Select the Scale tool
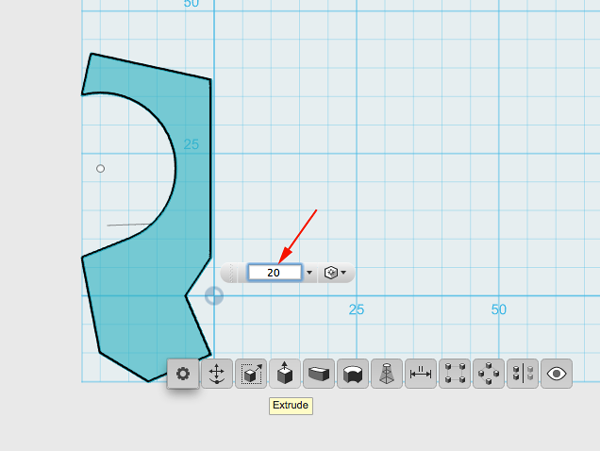Screen dimensions: 600x451 (x=251, y=374)
